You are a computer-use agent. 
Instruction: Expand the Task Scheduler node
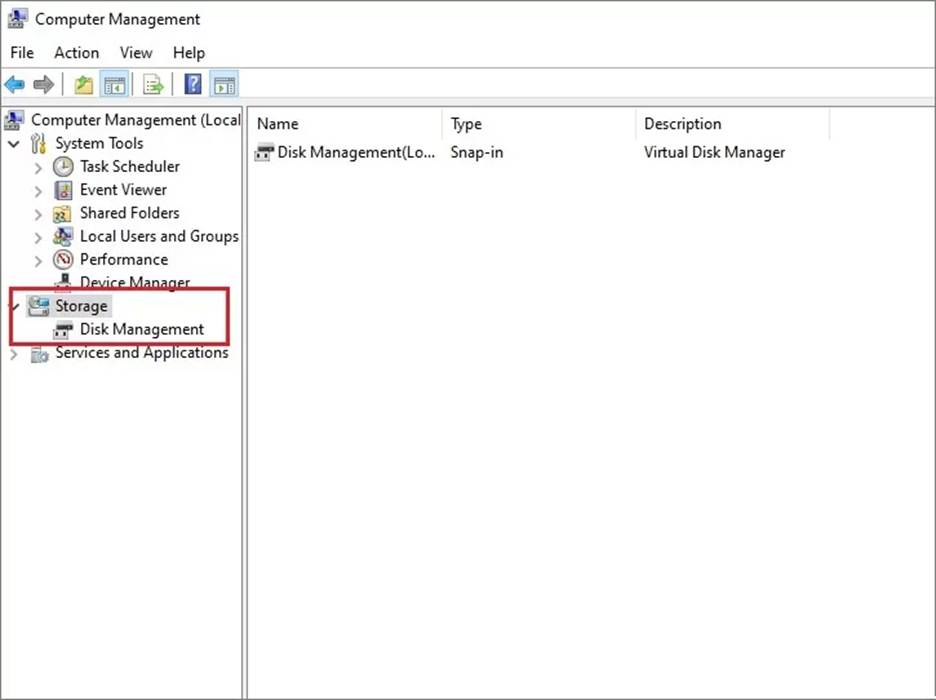[38, 167]
